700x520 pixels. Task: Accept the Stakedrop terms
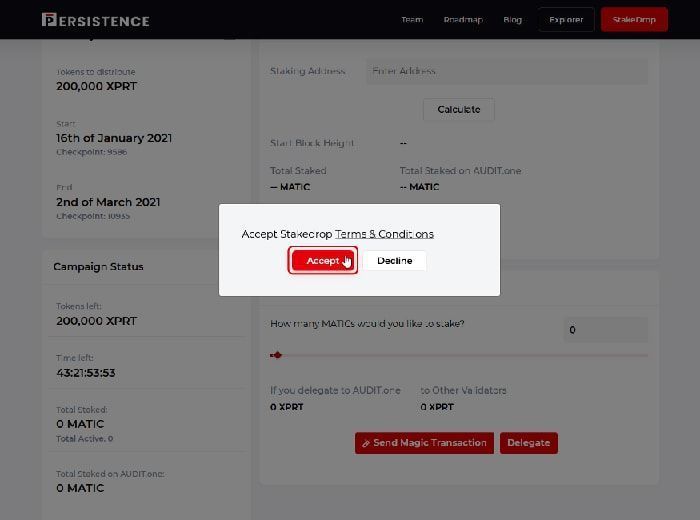(x=323, y=260)
